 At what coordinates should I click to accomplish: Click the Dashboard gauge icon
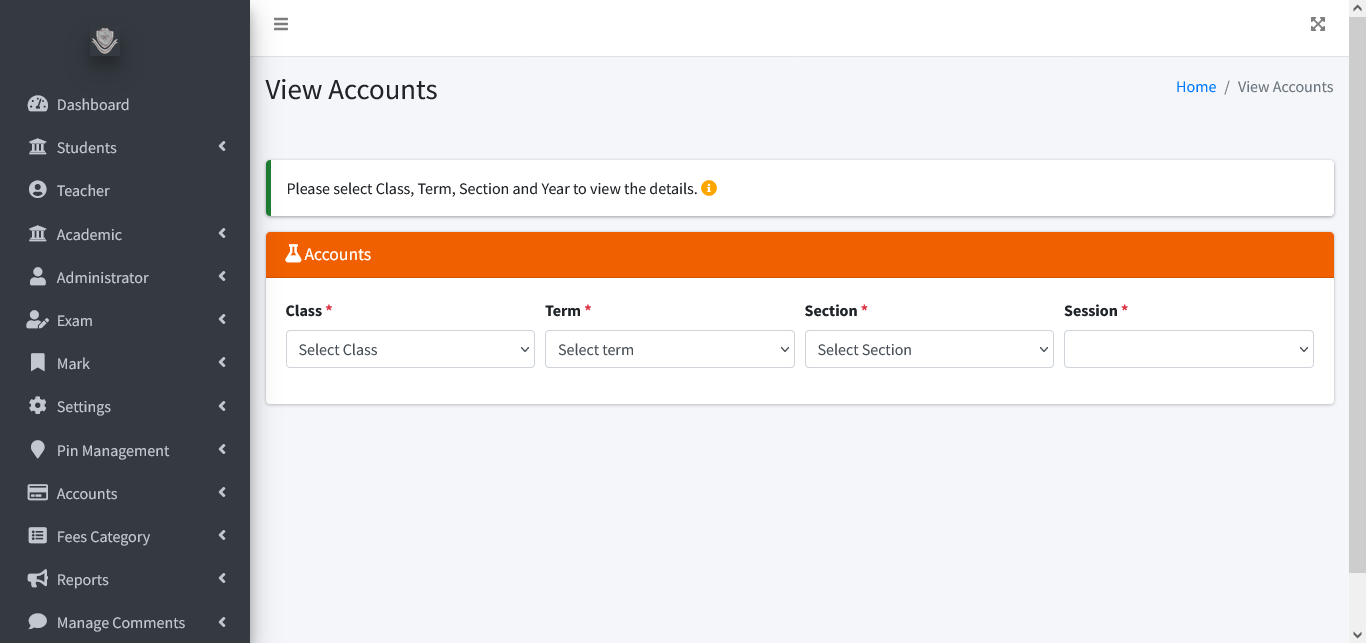pyautogui.click(x=38, y=104)
